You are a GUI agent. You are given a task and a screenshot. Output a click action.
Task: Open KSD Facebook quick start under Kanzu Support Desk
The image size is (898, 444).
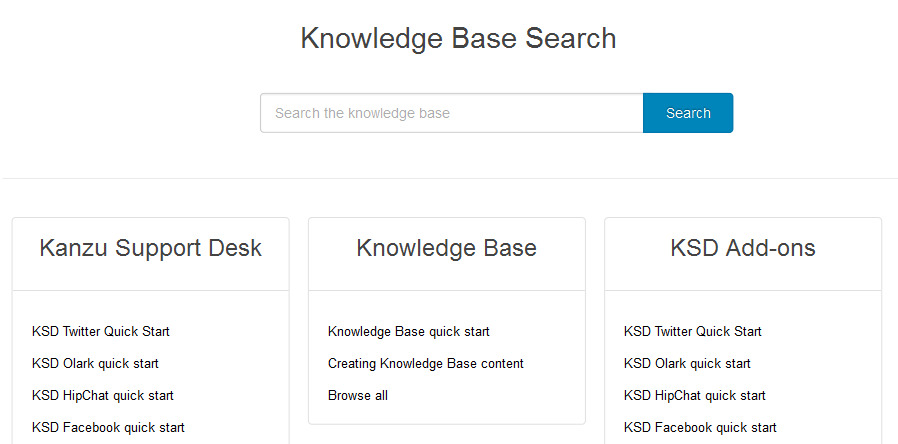pos(108,427)
